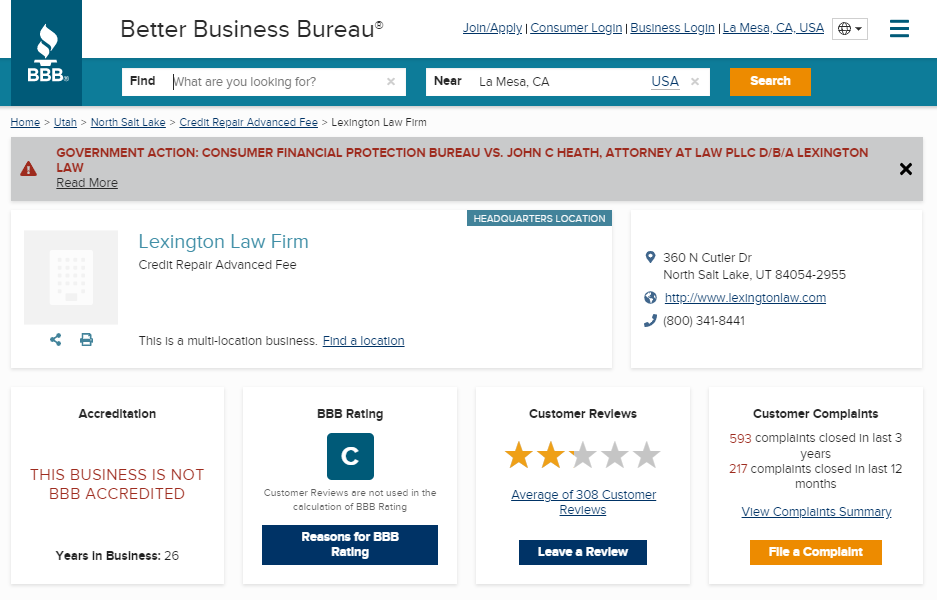Print the business profile page
Image resolution: width=937 pixels, height=600 pixels.
point(87,340)
